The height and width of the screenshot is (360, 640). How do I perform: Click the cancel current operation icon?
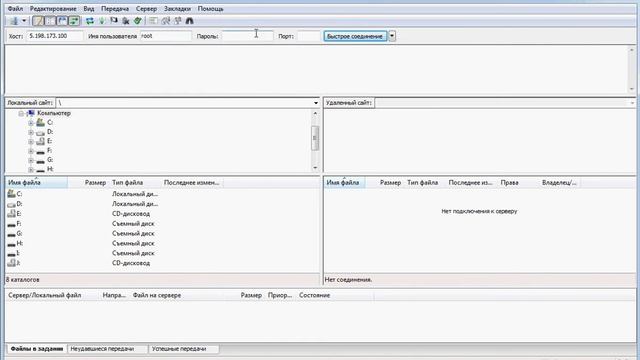pos(114,21)
